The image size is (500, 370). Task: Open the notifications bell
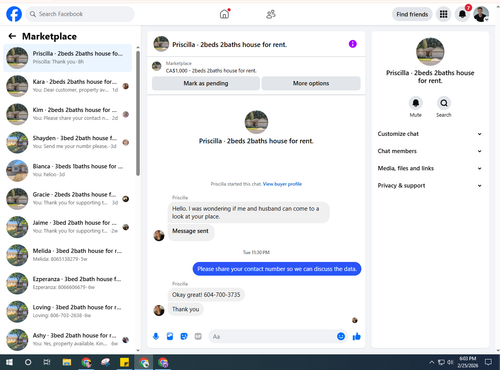coord(462,14)
